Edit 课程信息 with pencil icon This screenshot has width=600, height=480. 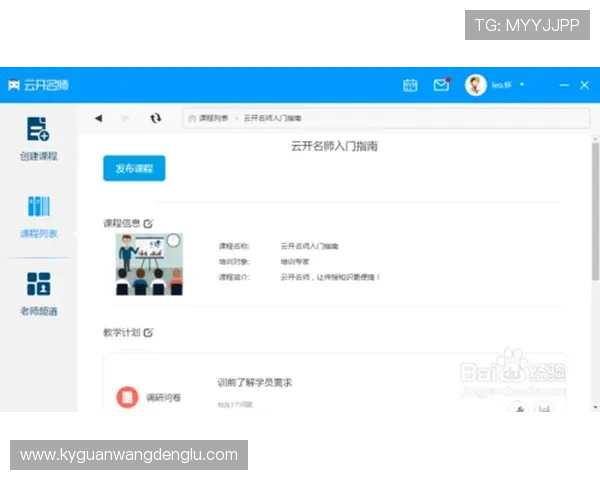coord(148,224)
